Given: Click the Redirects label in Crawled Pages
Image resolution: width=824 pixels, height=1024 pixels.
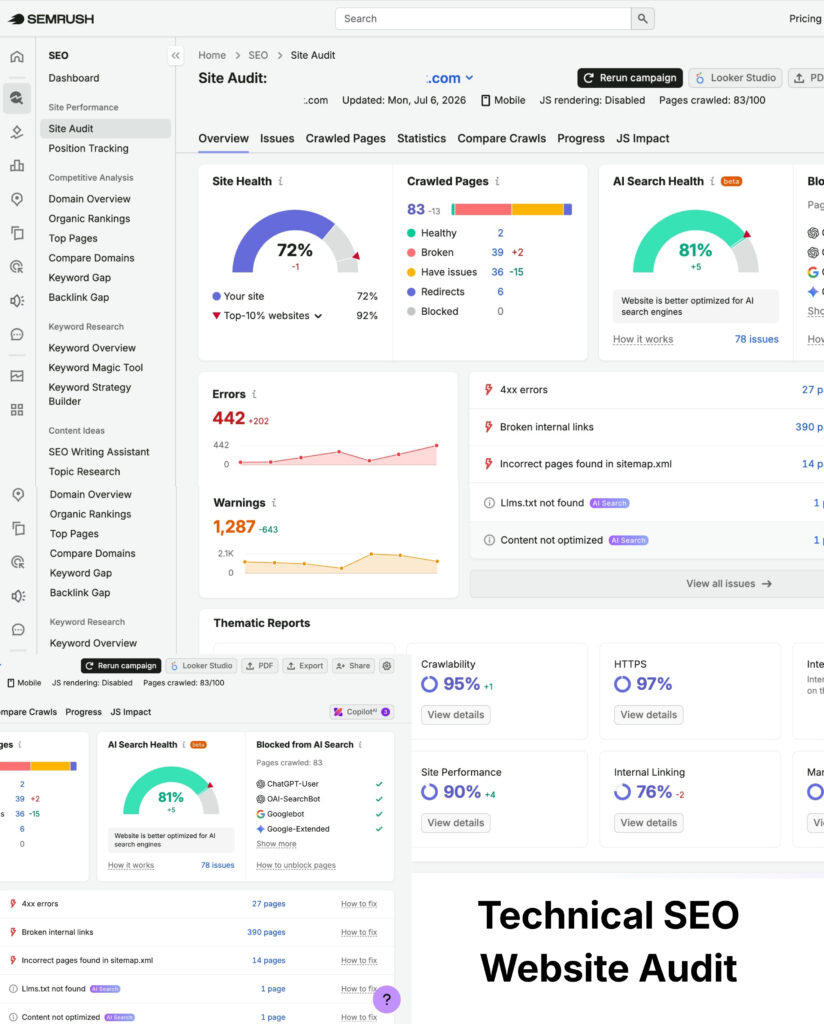Looking at the screenshot, I should 443,292.
